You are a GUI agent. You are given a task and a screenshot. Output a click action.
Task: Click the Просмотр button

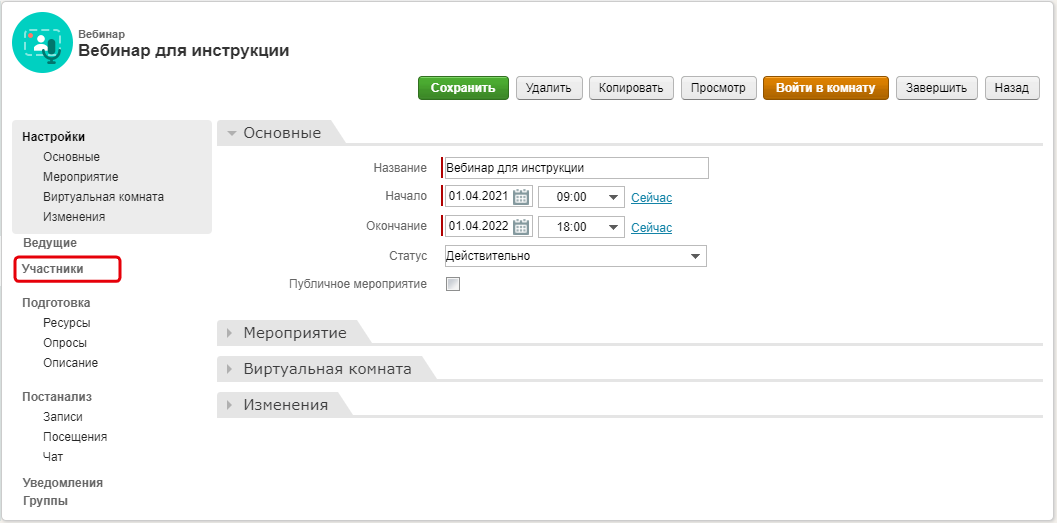tap(718, 88)
